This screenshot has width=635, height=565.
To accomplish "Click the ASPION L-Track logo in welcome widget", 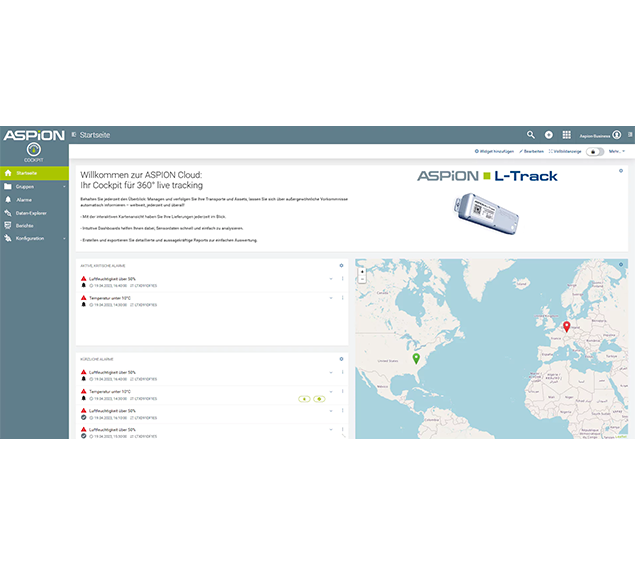I will pos(487,176).
